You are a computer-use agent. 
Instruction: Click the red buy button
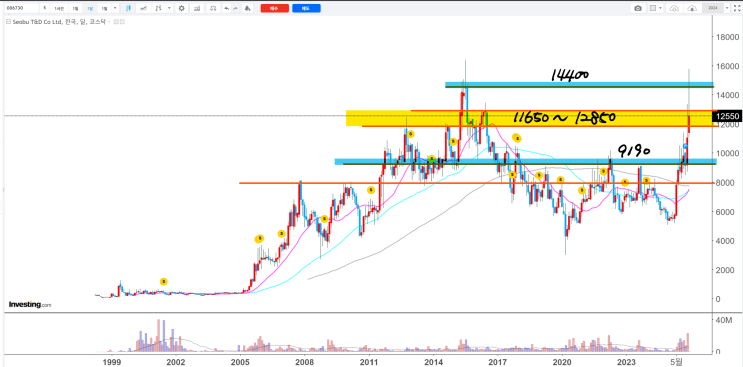275,8
